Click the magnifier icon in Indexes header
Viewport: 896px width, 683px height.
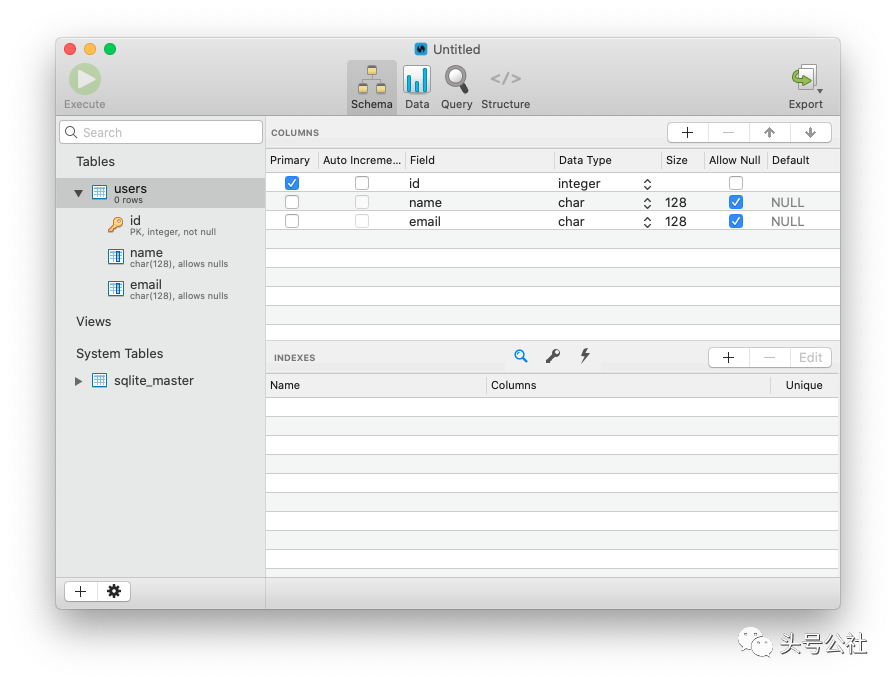(520, 356)
